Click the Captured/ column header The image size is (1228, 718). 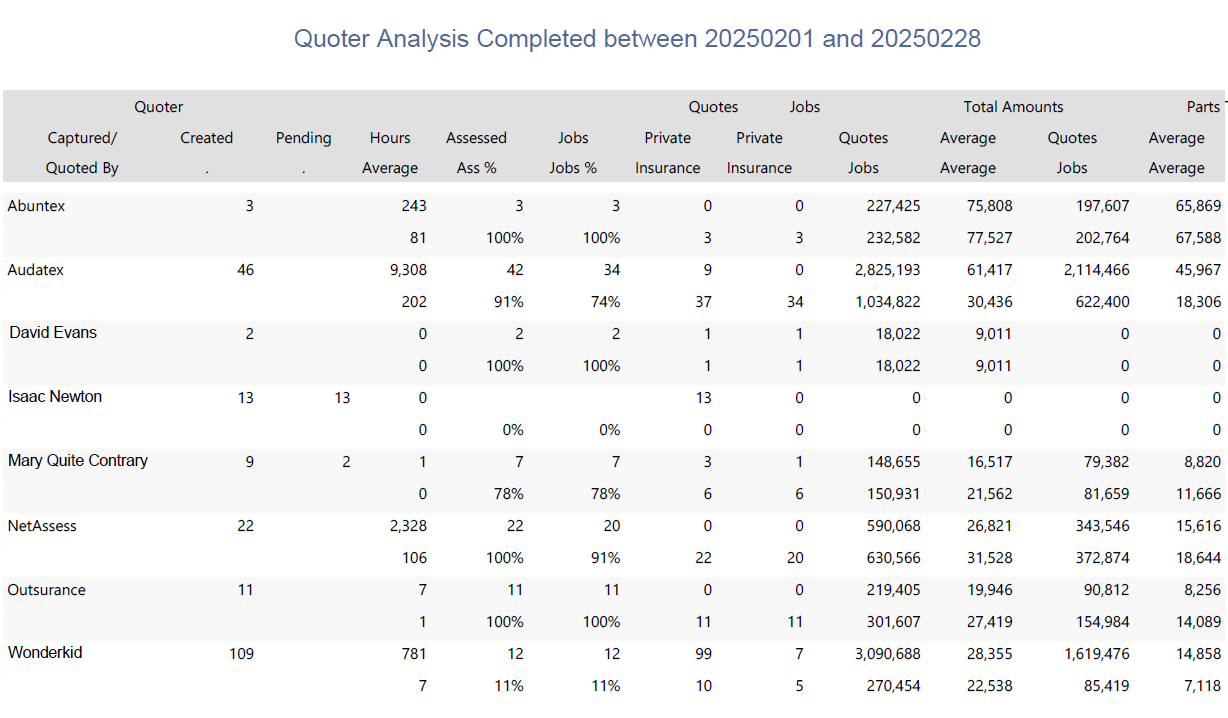click(x=82, y=138)
